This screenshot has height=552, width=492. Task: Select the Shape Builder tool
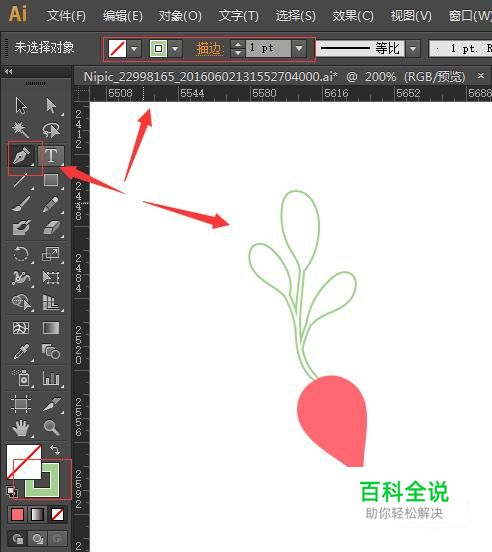(x=21, y=302)
